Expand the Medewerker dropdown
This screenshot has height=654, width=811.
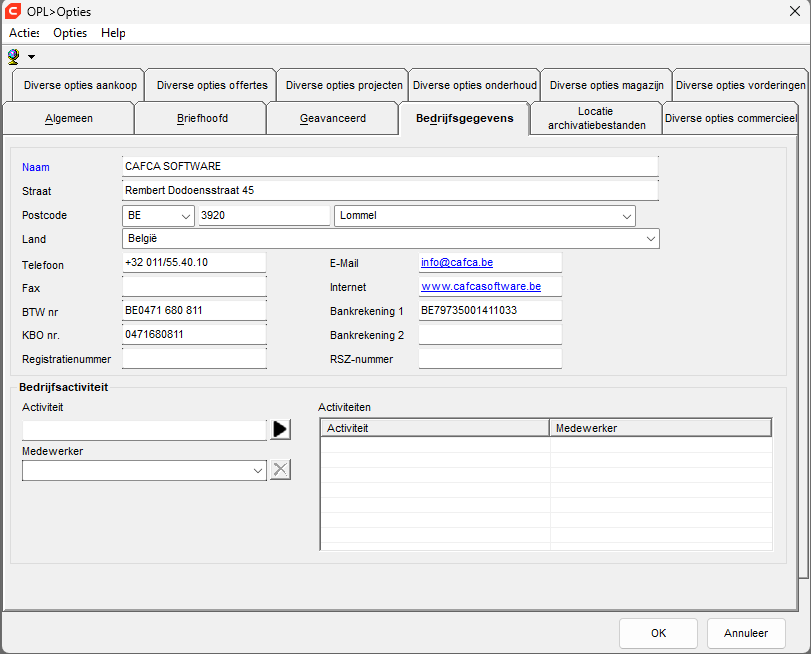(x=258, y=471)
